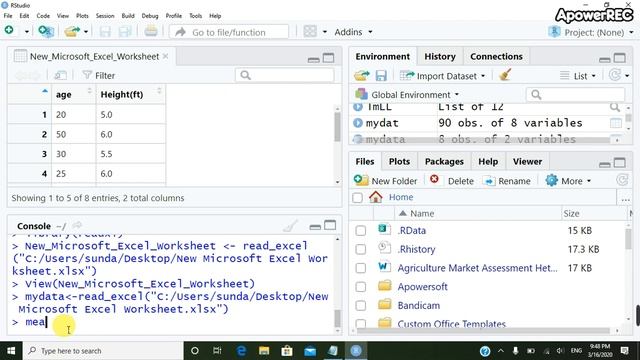
Task: Click the data viewer search box
Action: 285,75
